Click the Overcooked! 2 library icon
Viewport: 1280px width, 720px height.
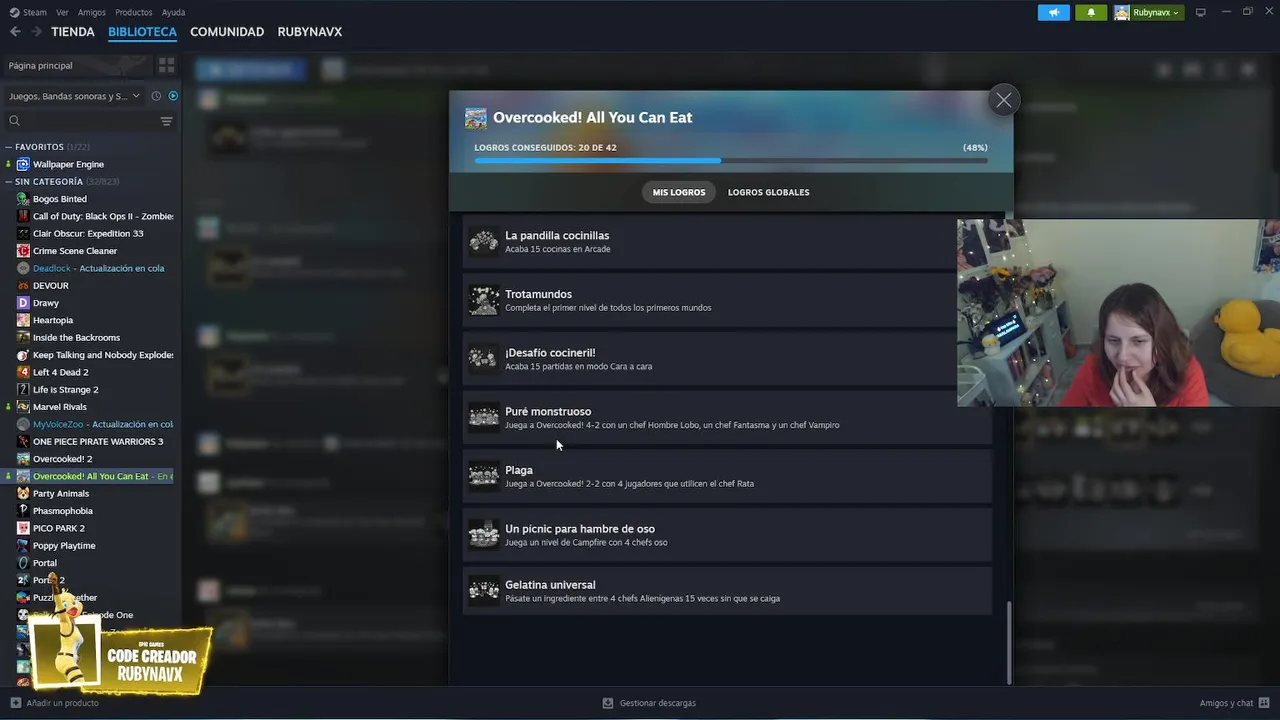(x=23, y=459)
